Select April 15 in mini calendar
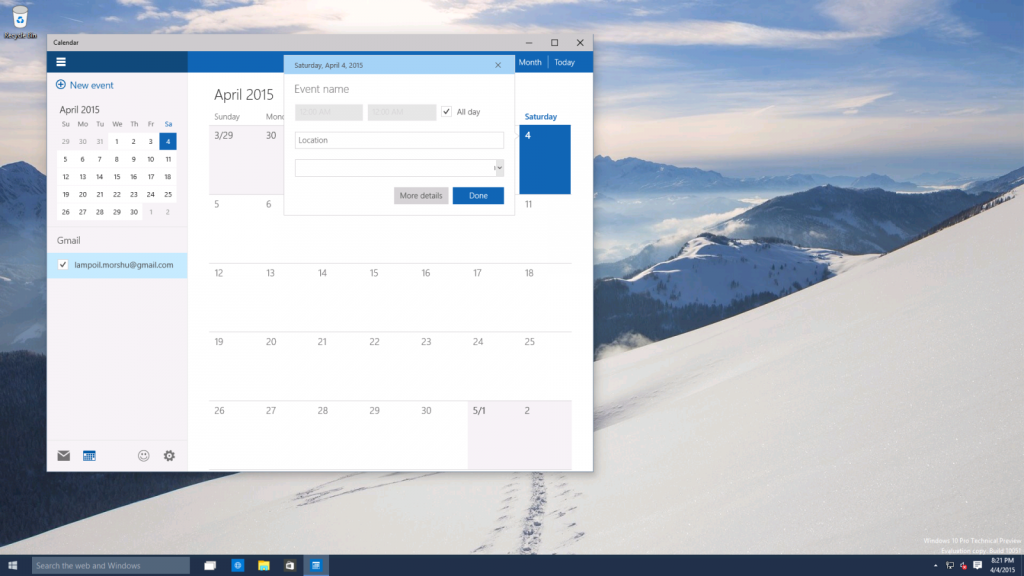Screen dimensions: 1024x576 pos(116,176)
